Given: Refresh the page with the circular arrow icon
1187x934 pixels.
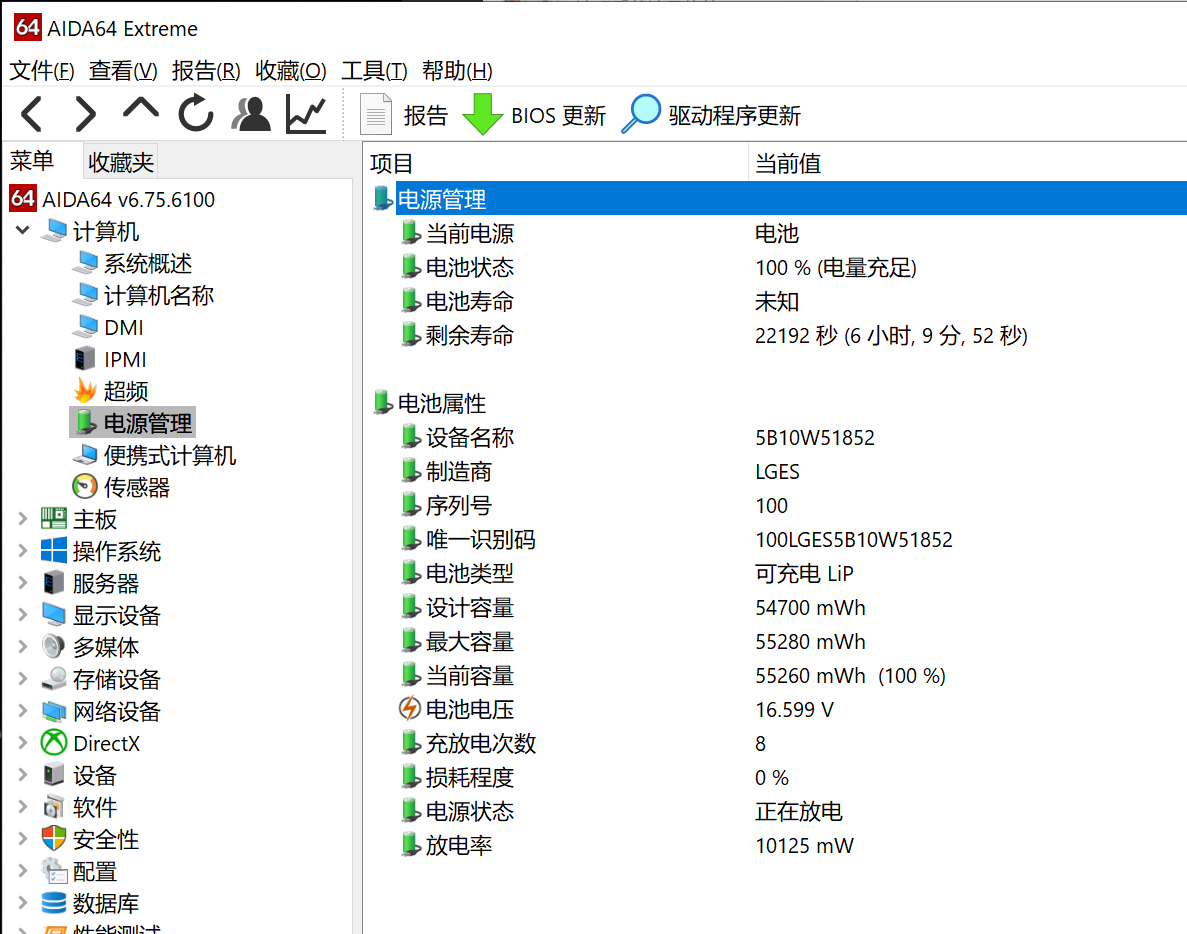Looking at the screenshot, I should [x=196, y=114].
